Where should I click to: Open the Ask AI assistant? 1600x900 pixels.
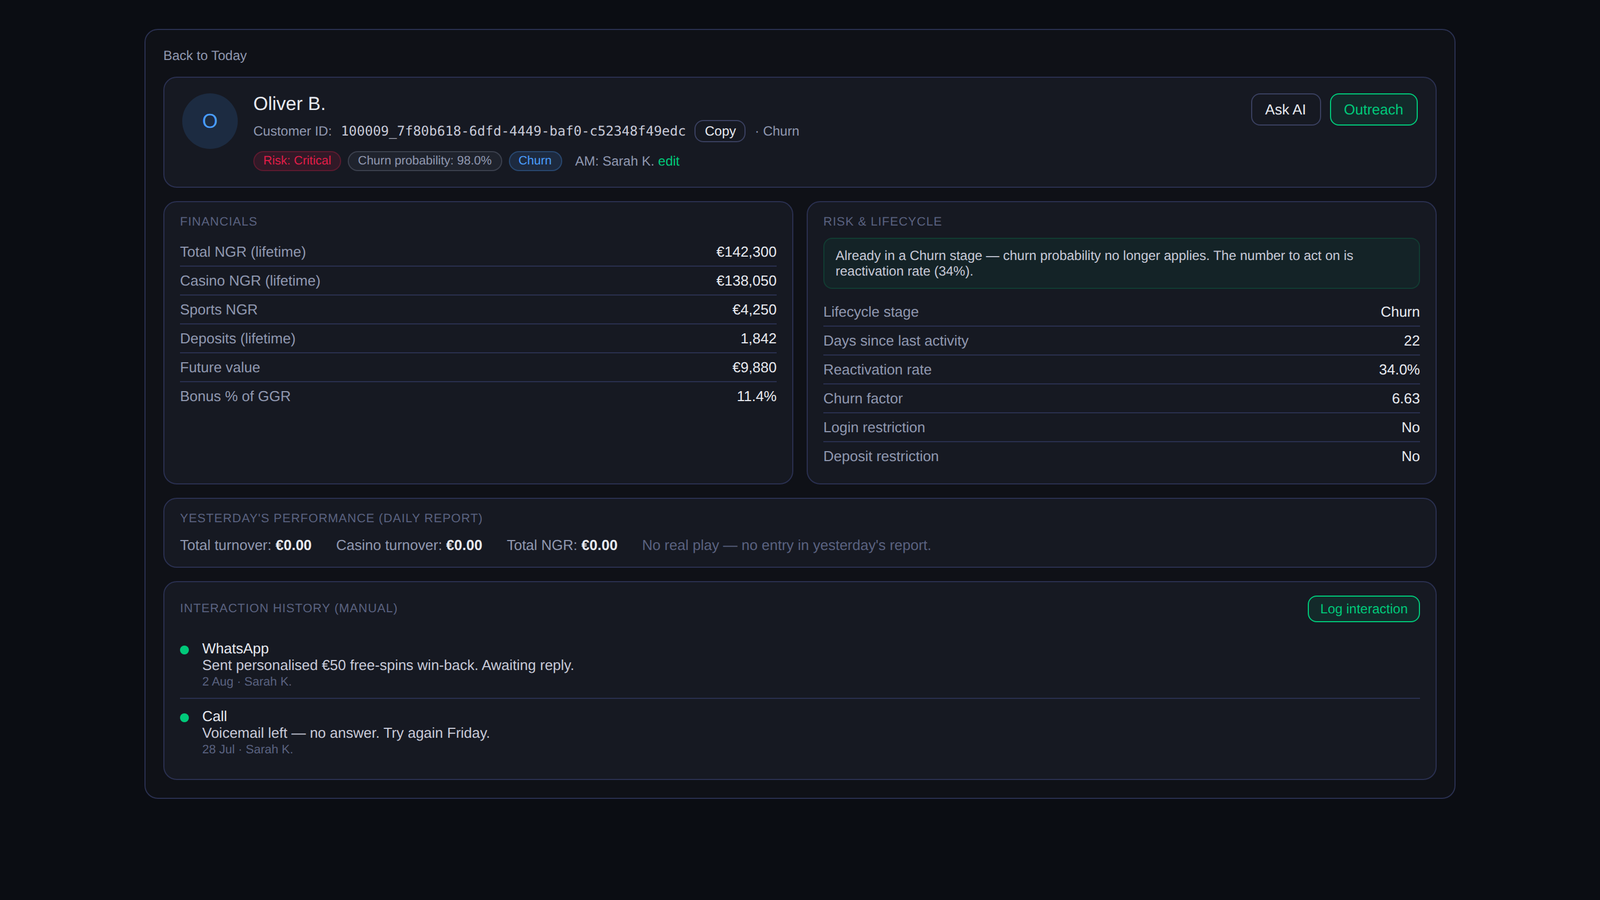coord(1285,109)
